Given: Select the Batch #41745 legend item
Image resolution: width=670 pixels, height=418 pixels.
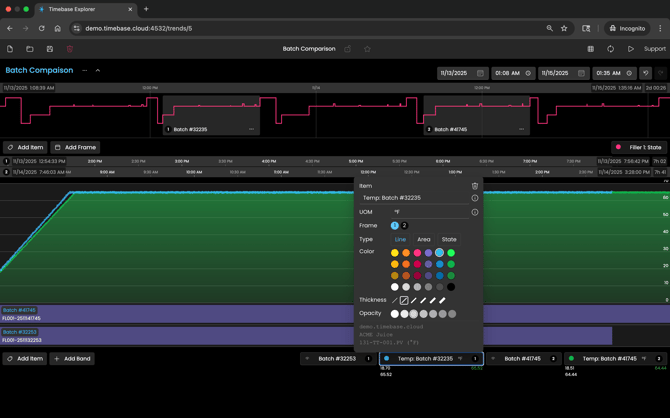Looking at the screenshot, I should click(x=523, y=358).
